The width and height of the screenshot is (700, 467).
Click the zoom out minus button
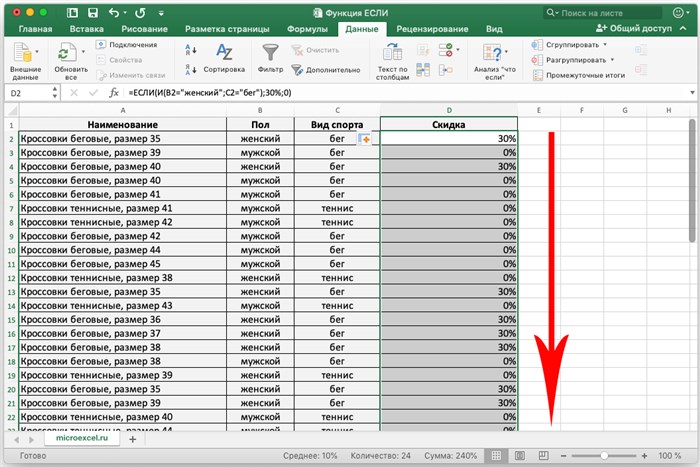tap(563, 456)
